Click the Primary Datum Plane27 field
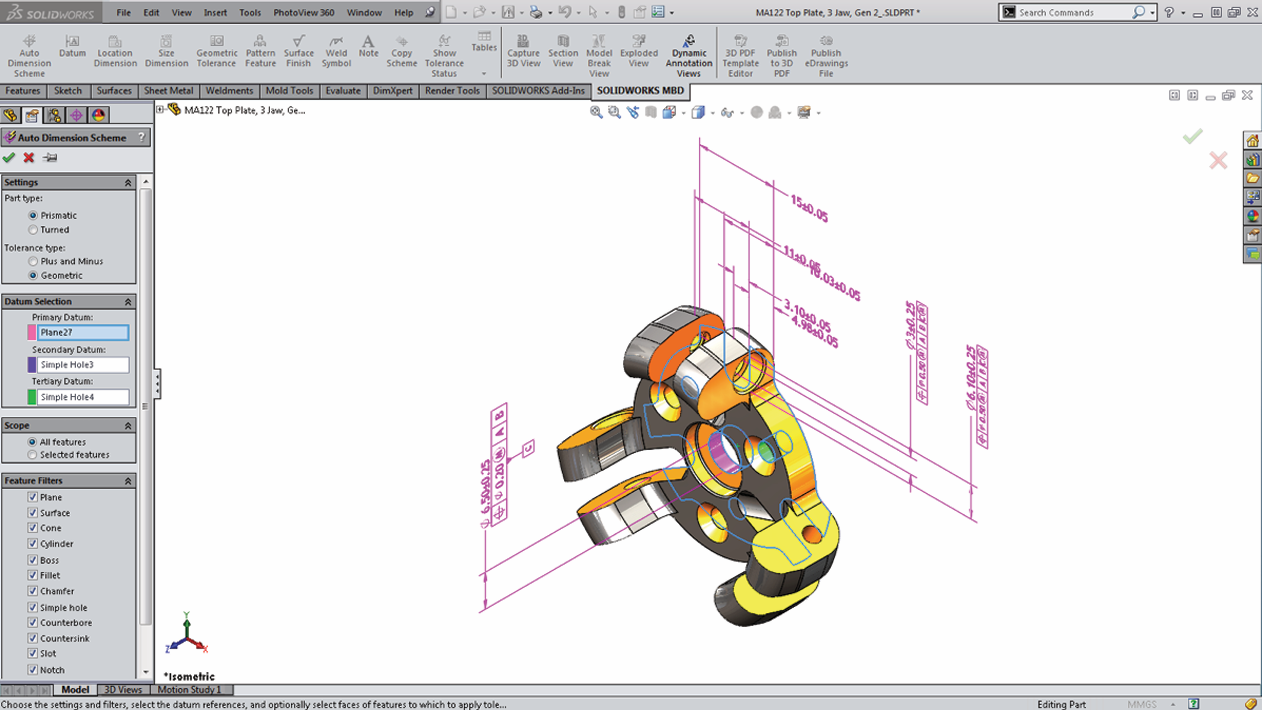This screenshot has height=710, width=1263. 84,333
